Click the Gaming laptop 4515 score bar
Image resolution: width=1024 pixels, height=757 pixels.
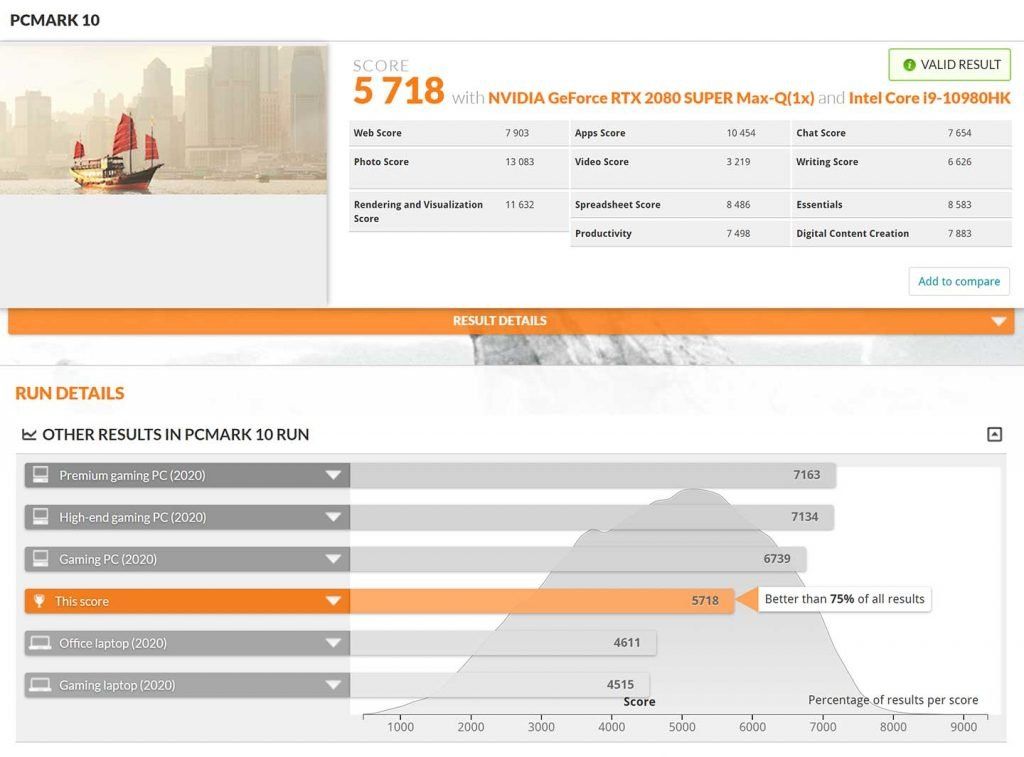(x=500, y=685)
